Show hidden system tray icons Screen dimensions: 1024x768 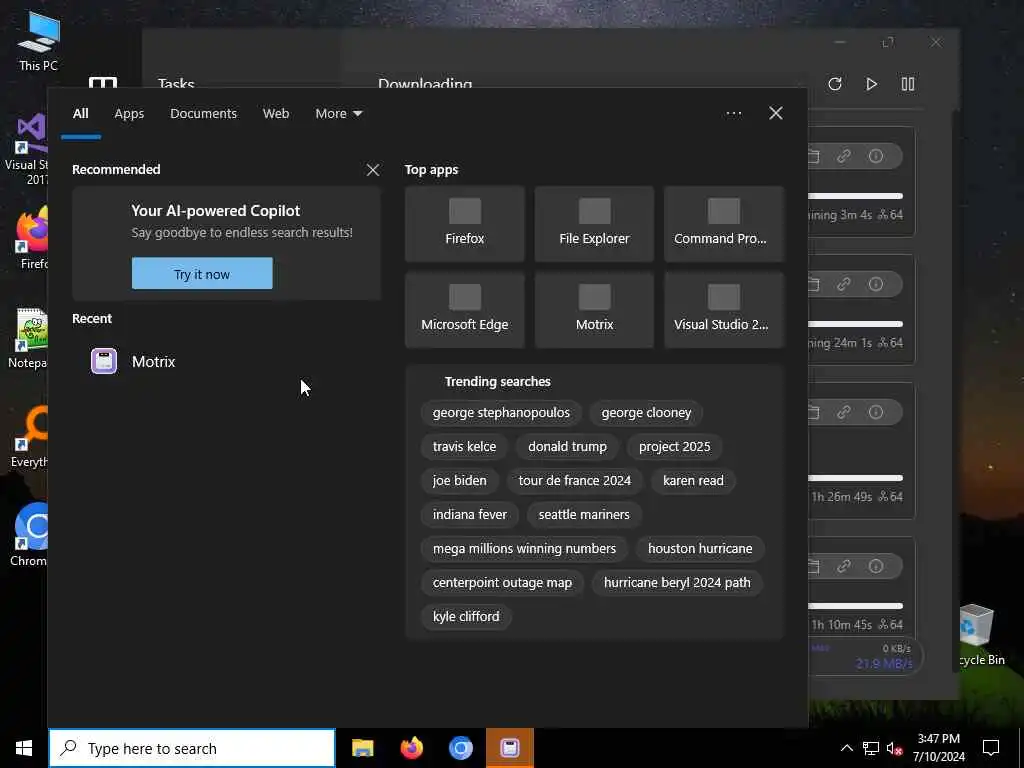coord(846,748)
